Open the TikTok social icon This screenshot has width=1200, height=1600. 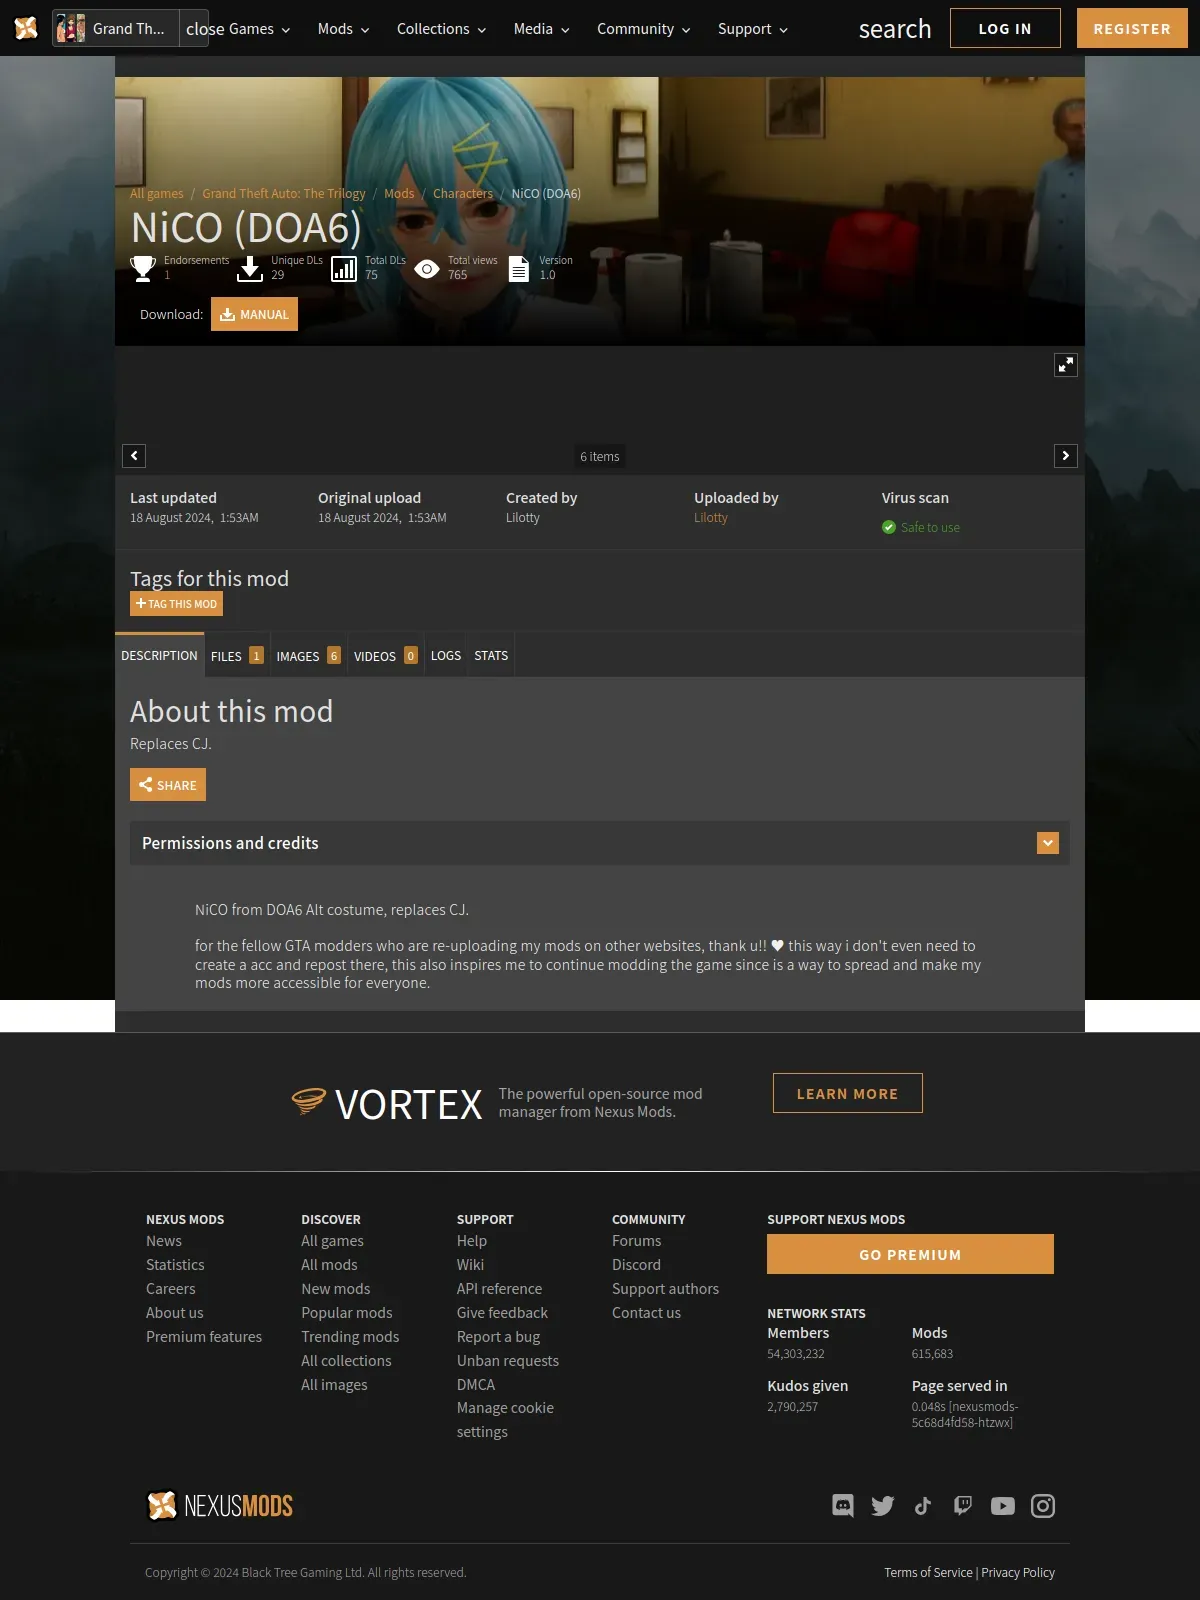click(x=923, y=1506)
